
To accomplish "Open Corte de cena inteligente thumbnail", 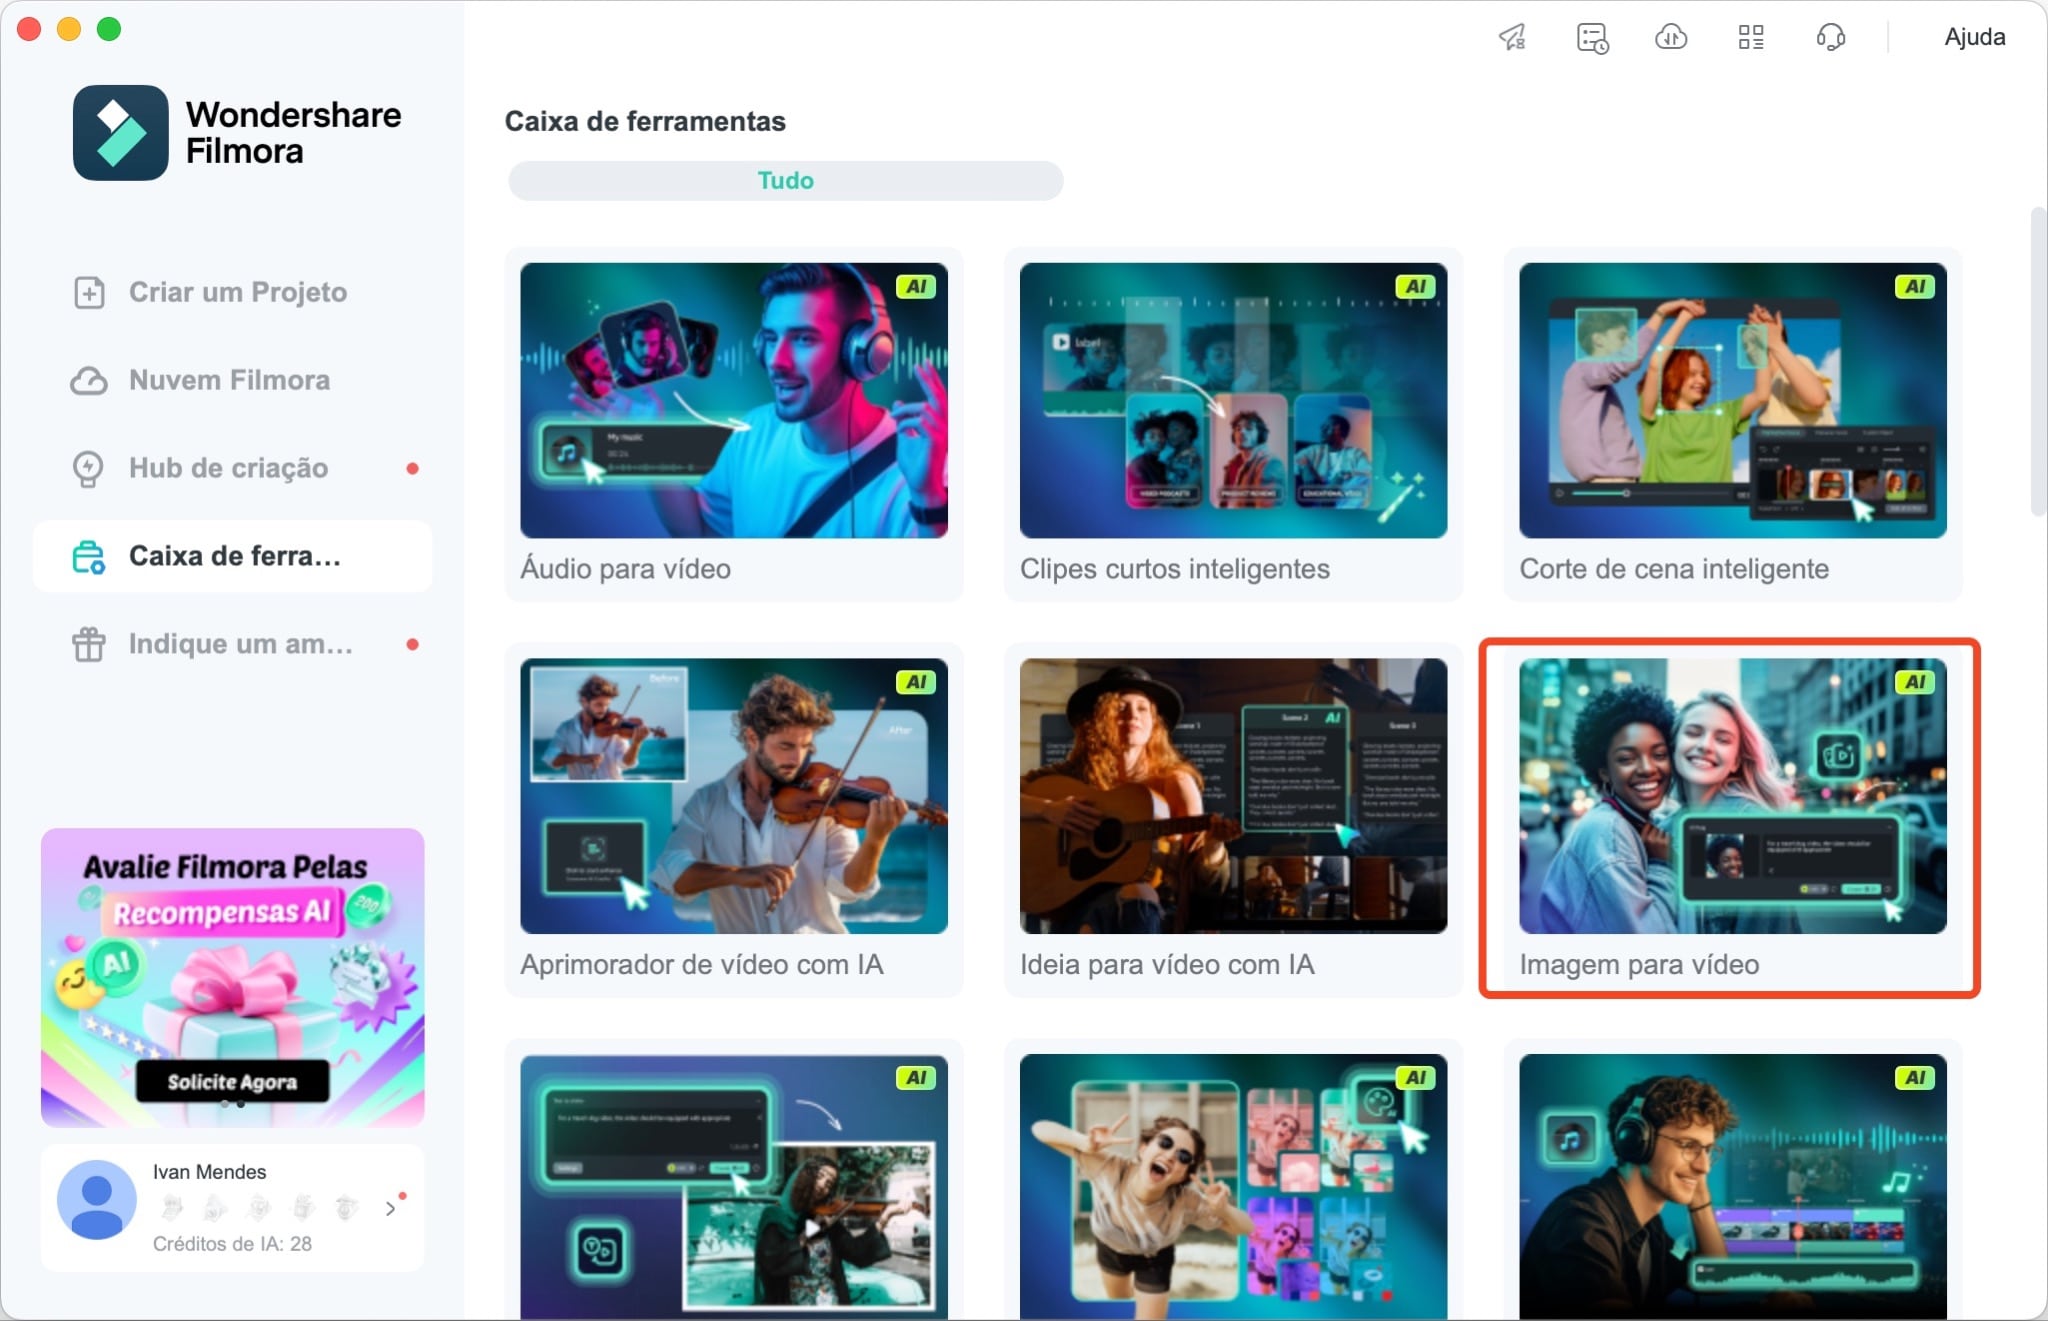I will 1733,400.
